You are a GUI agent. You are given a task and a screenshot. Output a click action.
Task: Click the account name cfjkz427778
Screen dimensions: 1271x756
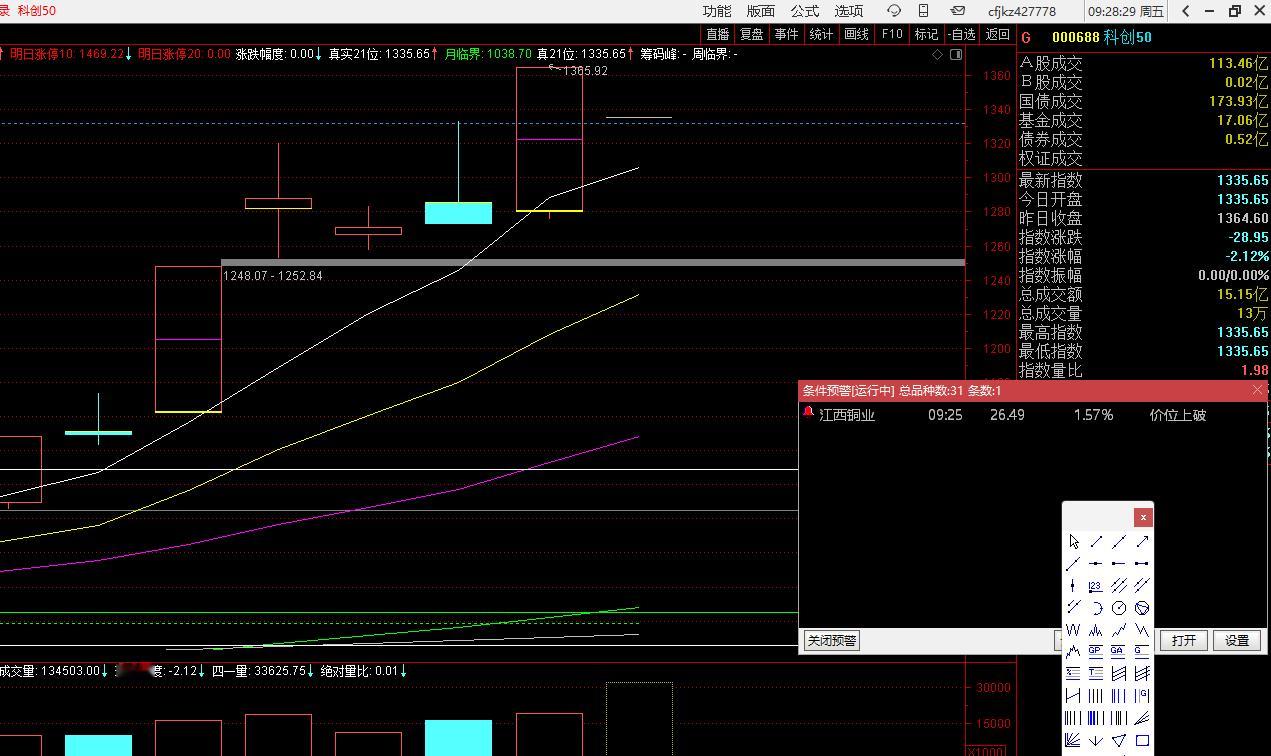[x=1022, y=12]
